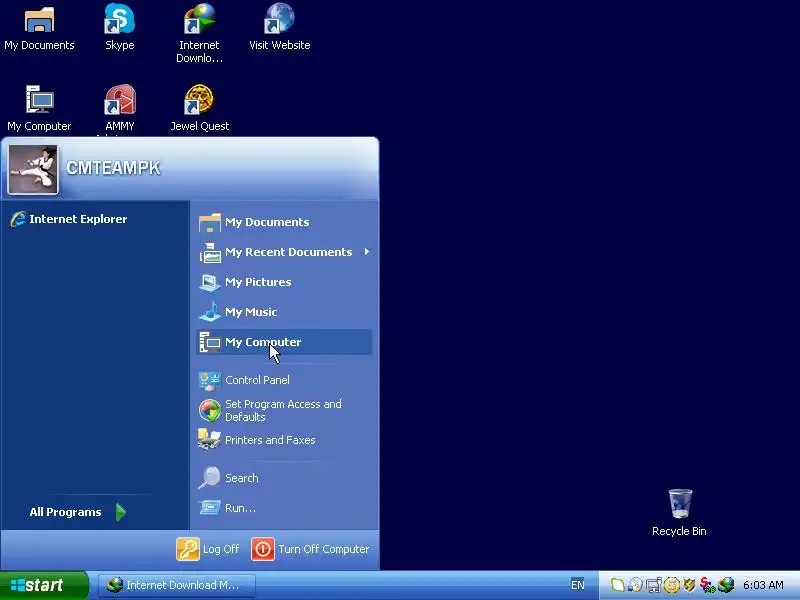Click the Turn Off Computer button
Screen dimensions: 800x600
[x=311, y=549]
